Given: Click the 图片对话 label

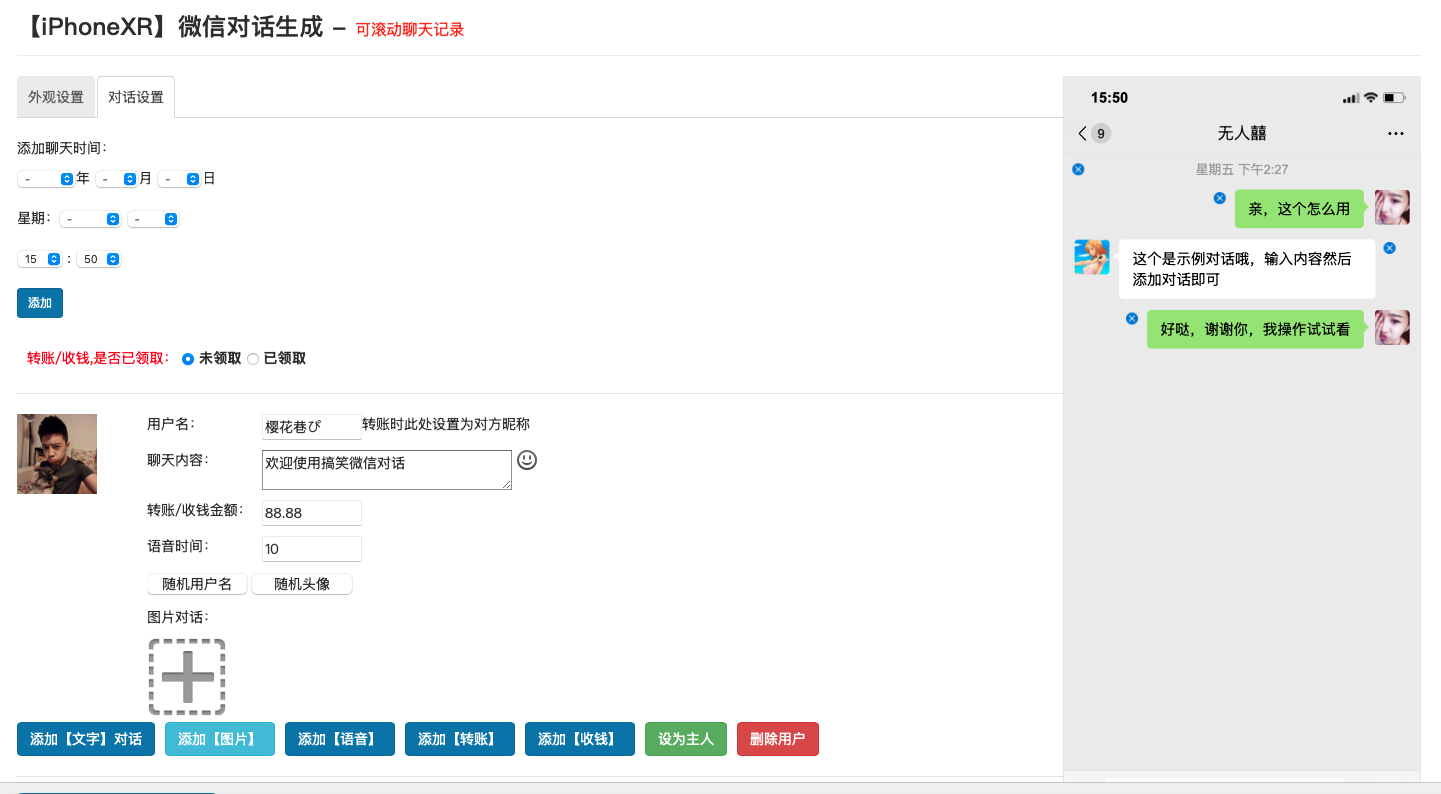Looking at the screenshot, I should tap(178, 617).
